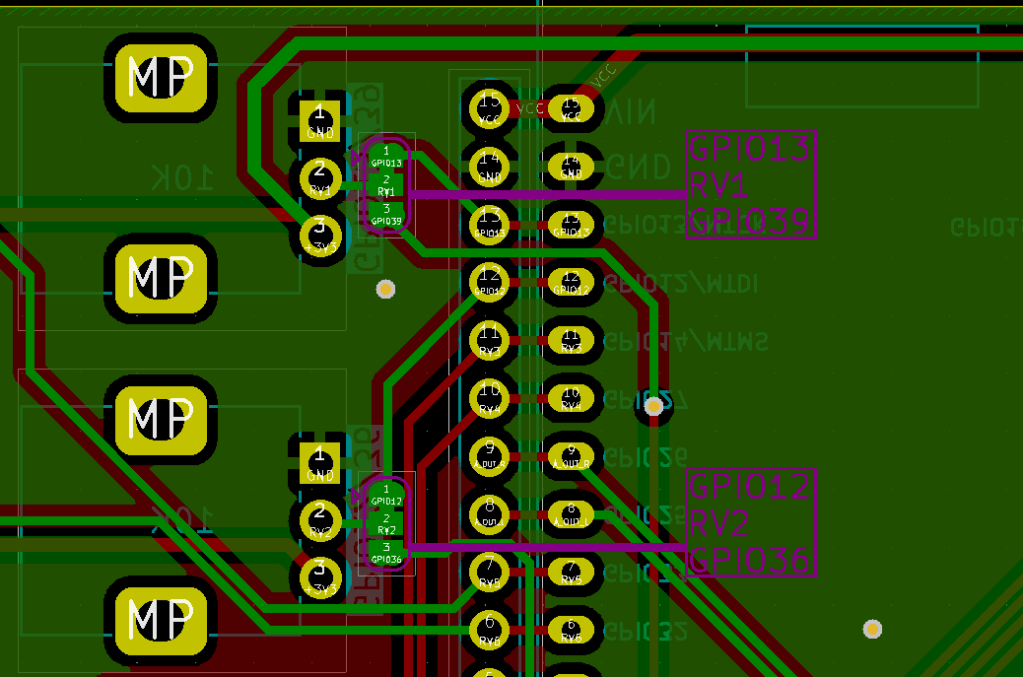1023x677 pixels.
Task: Select the purple GPIO12 RV2 GPIO36 label box
Action: click(751, 522)
